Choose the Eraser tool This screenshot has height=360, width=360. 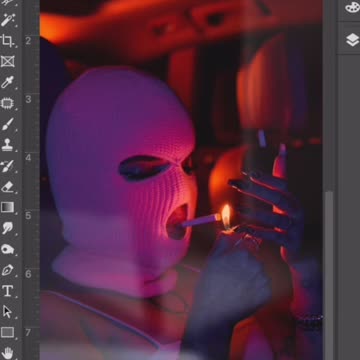point(7,187)
